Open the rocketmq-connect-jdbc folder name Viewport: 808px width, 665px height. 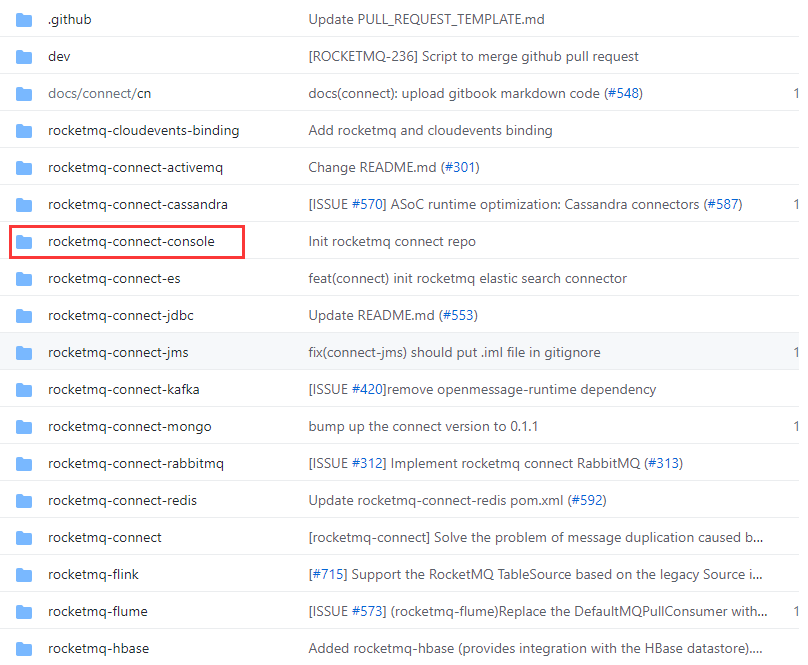pos(121,315)
